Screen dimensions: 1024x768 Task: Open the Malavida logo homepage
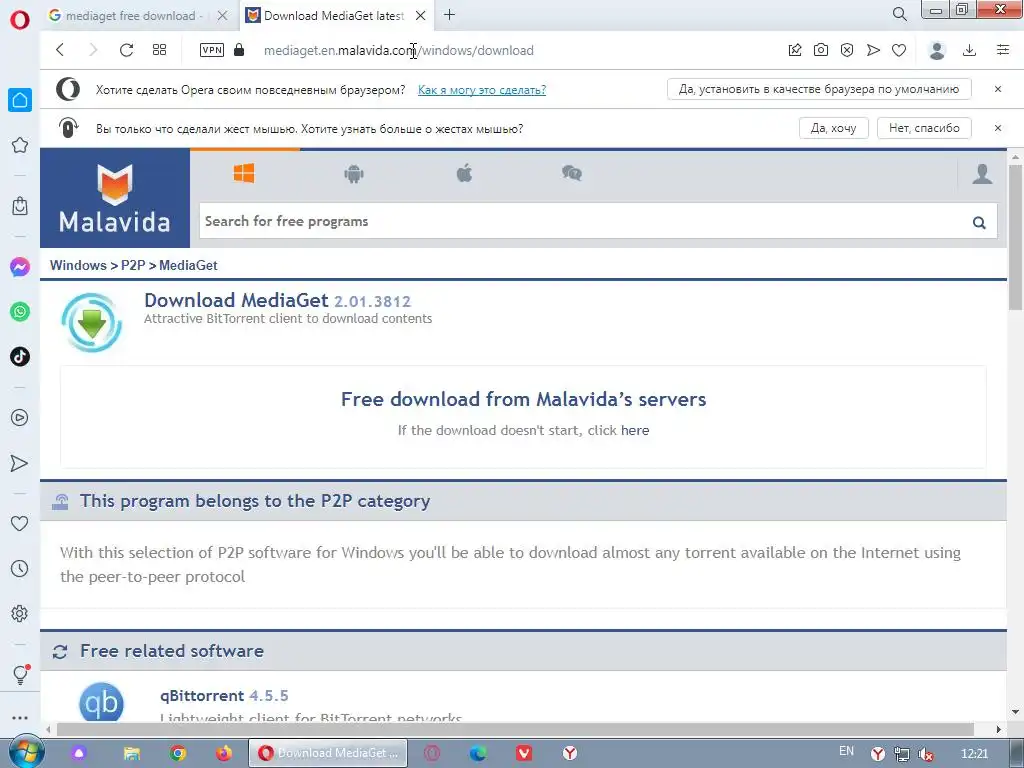point(115,199)
